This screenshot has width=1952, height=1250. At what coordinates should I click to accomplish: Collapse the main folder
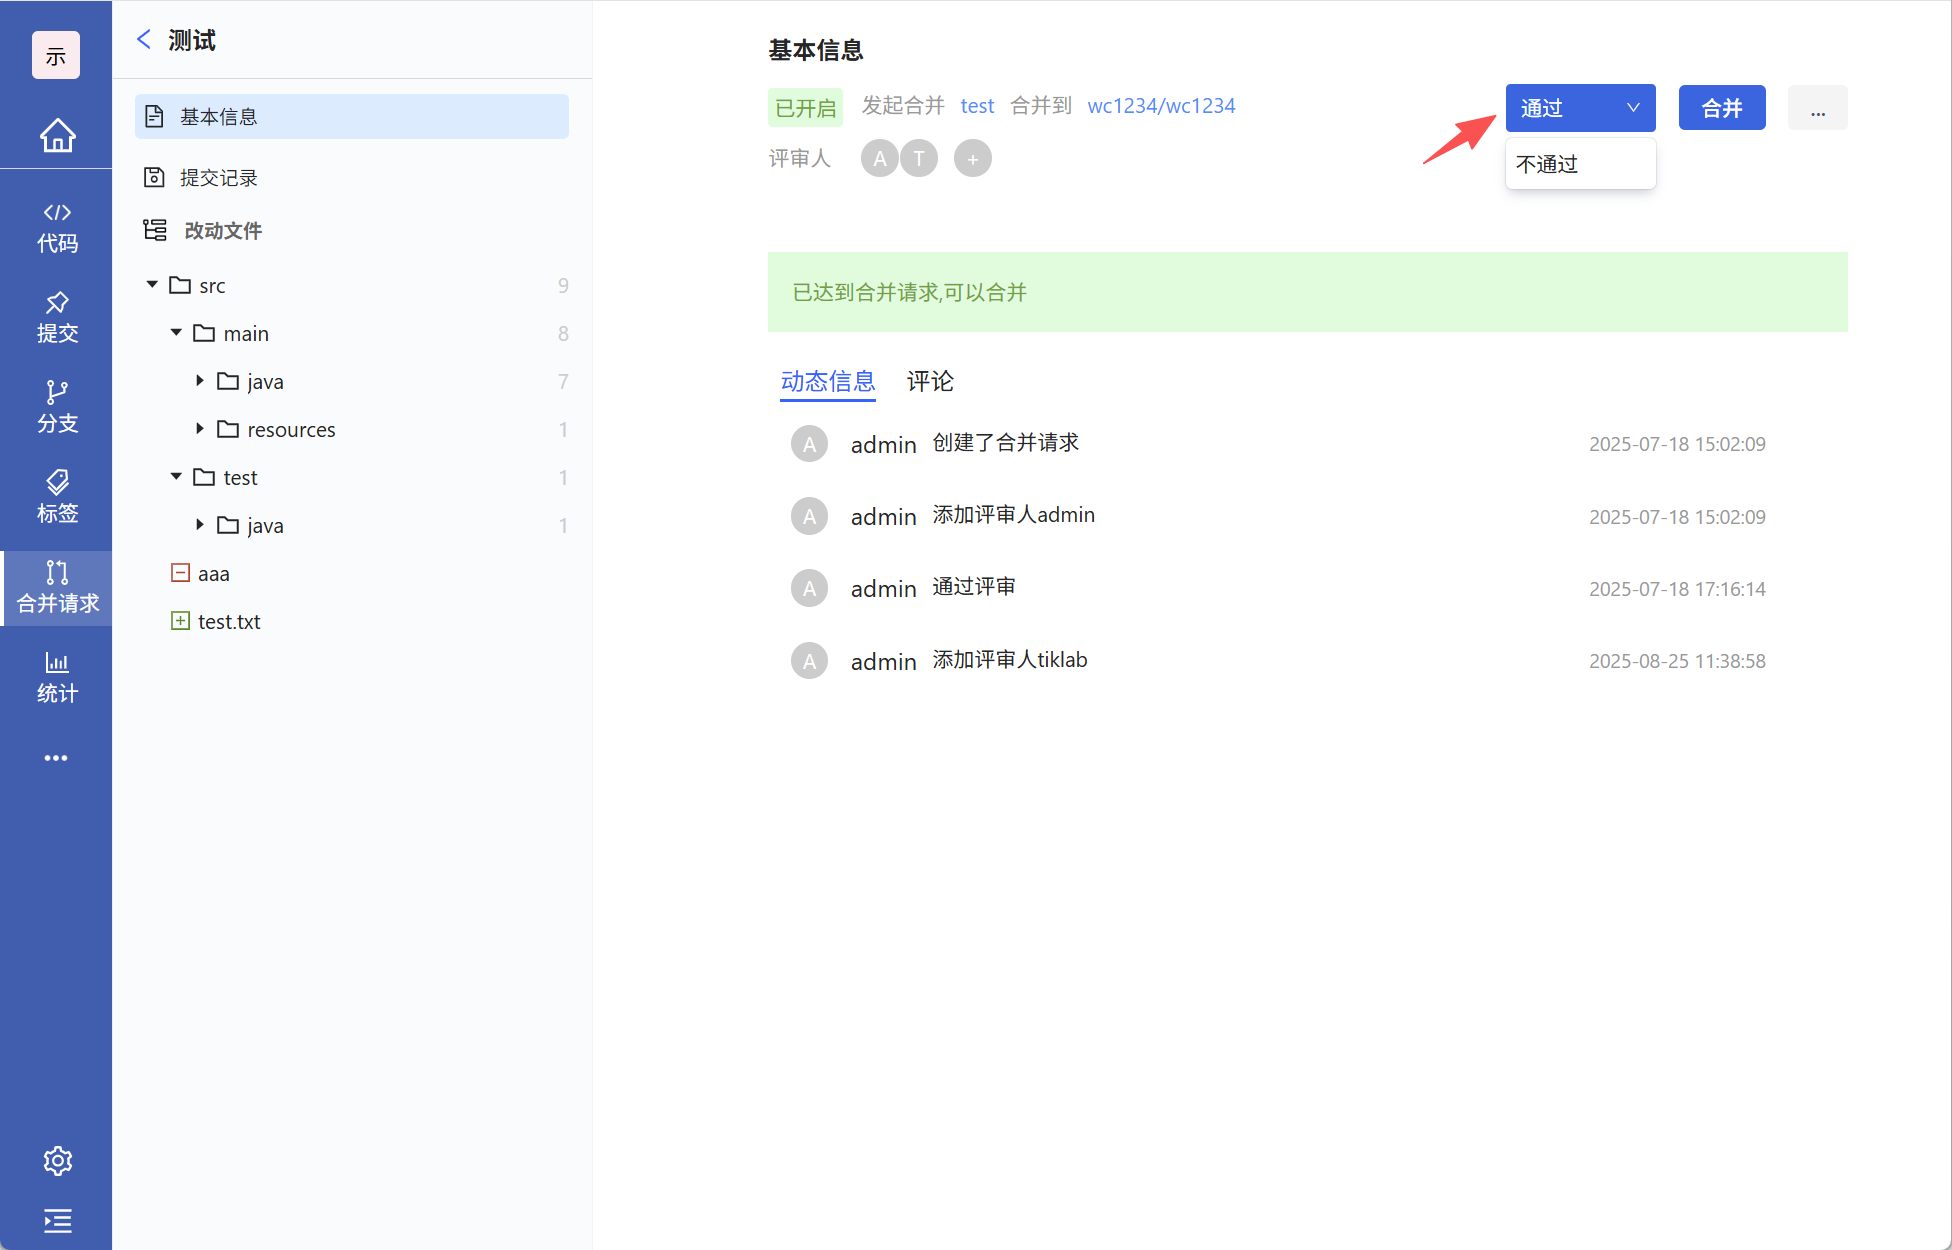tap(176, 333)
